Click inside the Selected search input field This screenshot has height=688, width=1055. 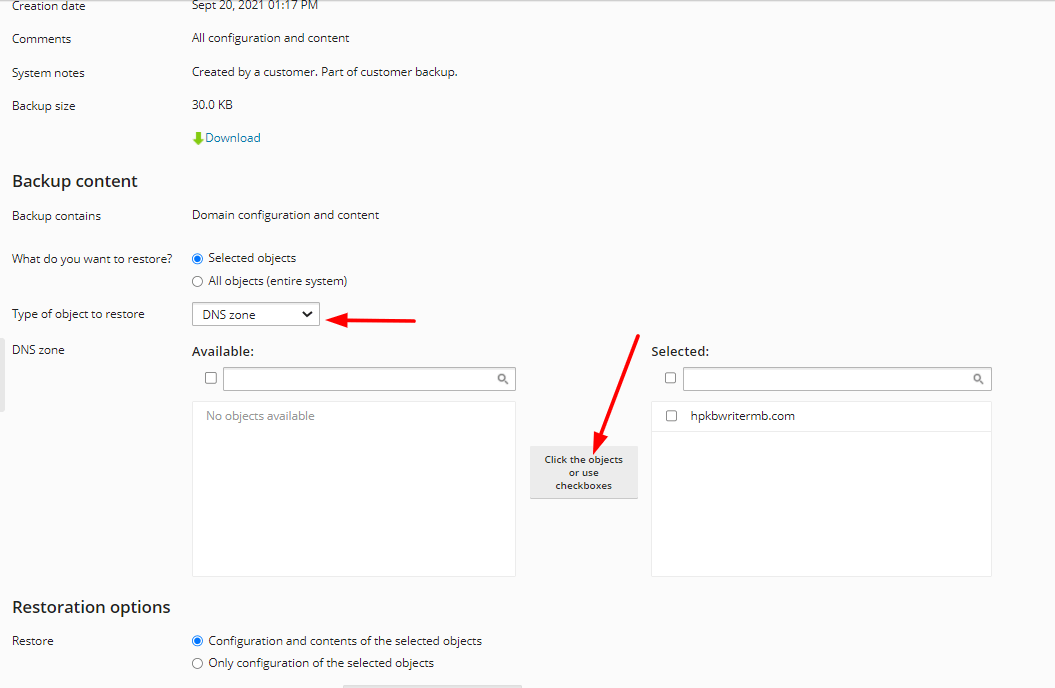click(830, 378)
